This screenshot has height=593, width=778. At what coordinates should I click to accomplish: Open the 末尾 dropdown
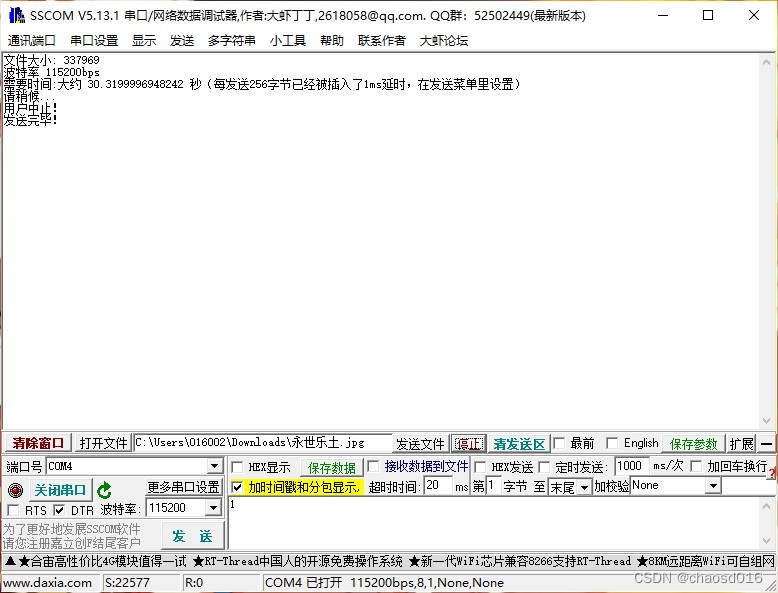(584, 487)
